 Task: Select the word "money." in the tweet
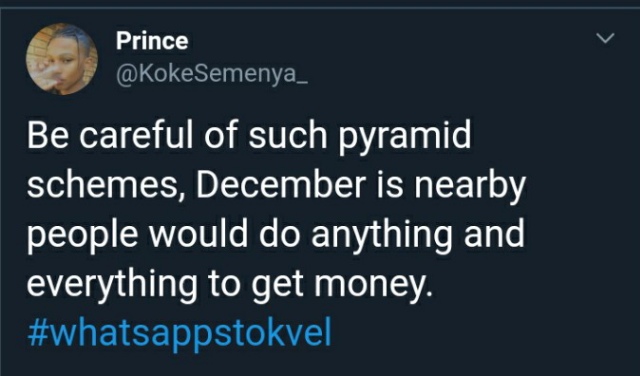(373, 285)
